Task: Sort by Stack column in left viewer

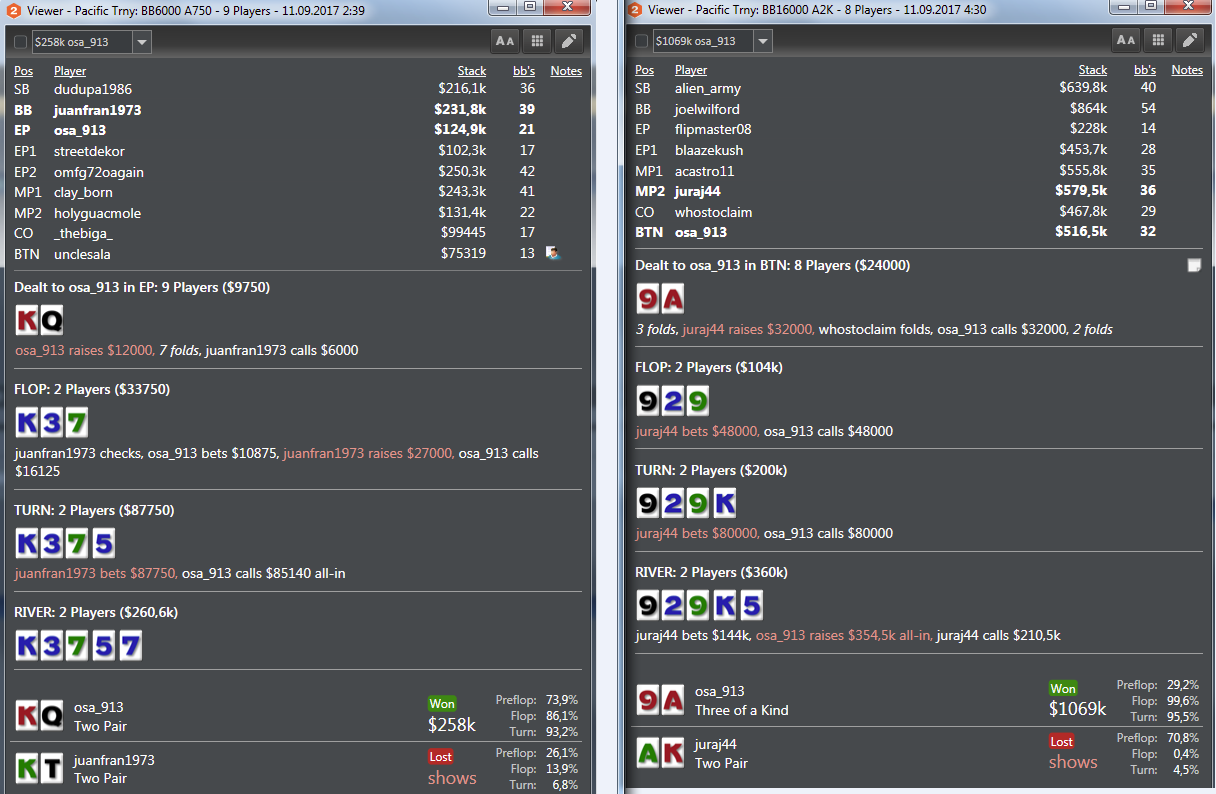Action: tap(472, 71)
